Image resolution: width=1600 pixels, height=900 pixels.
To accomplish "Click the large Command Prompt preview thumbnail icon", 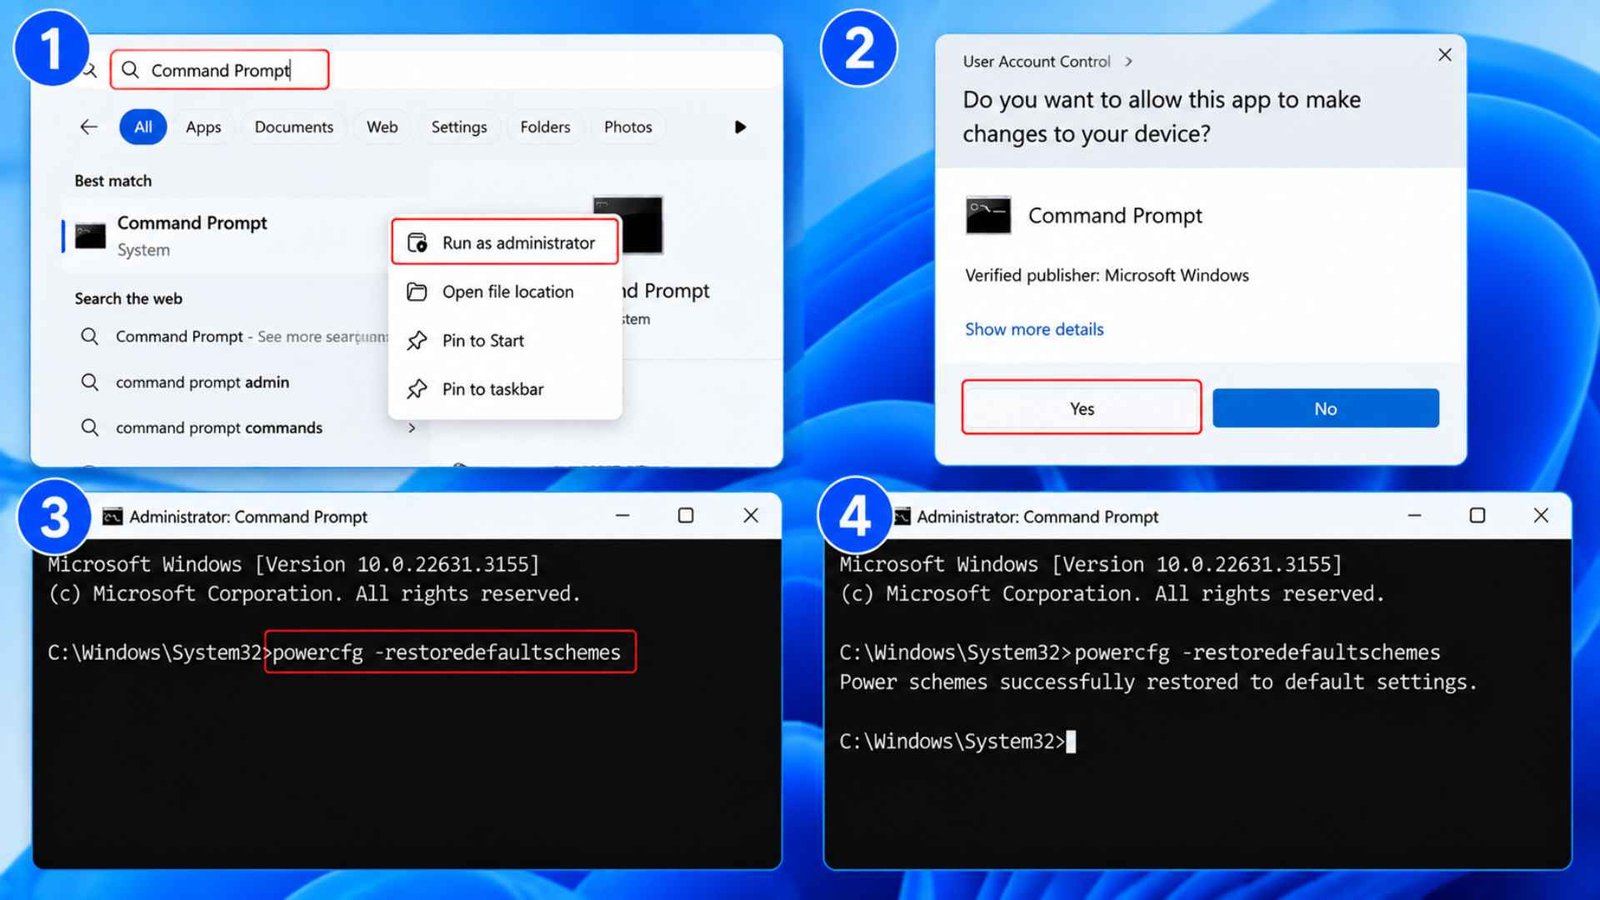I will [x=628, y=225].
